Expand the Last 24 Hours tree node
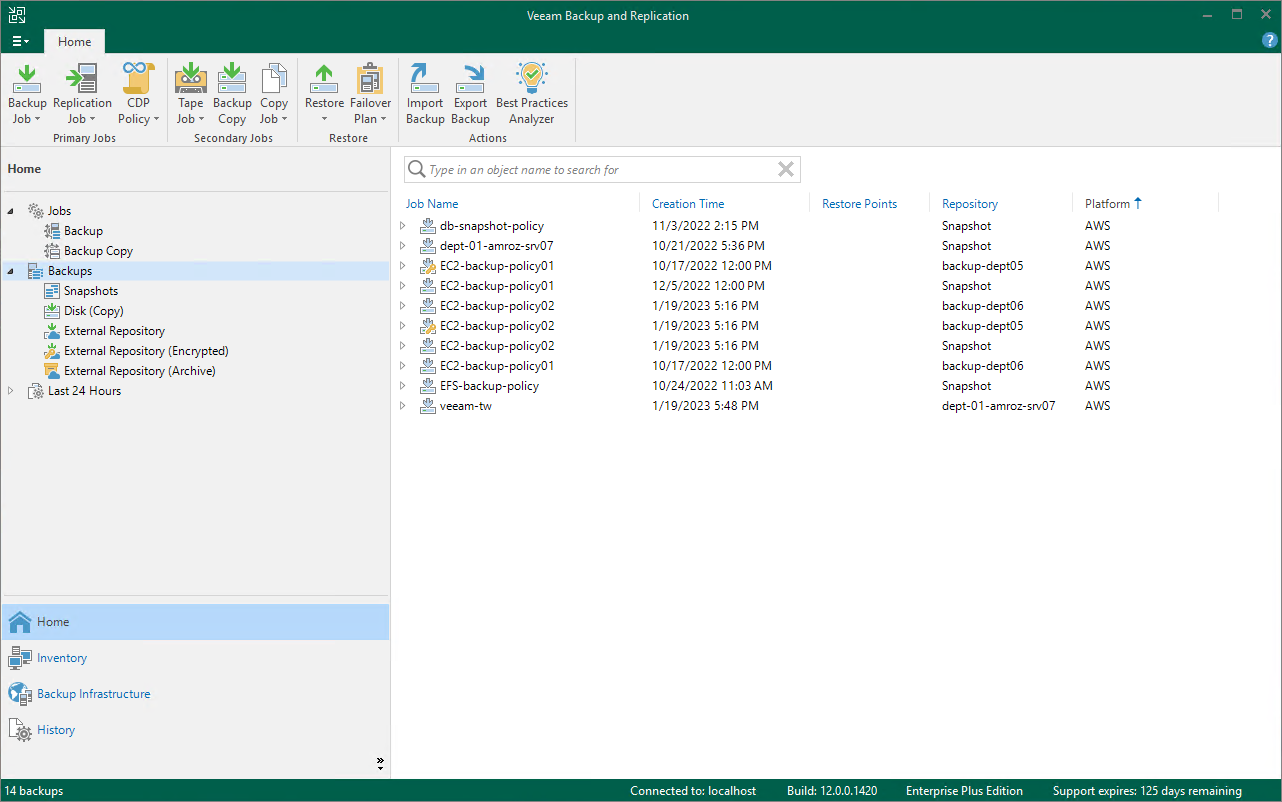 pyautogui.click(x=11, y=391)
